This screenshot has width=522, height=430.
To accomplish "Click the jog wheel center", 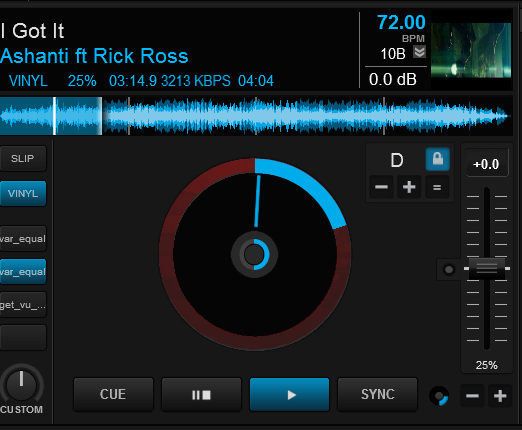I will tap(254, 254).
